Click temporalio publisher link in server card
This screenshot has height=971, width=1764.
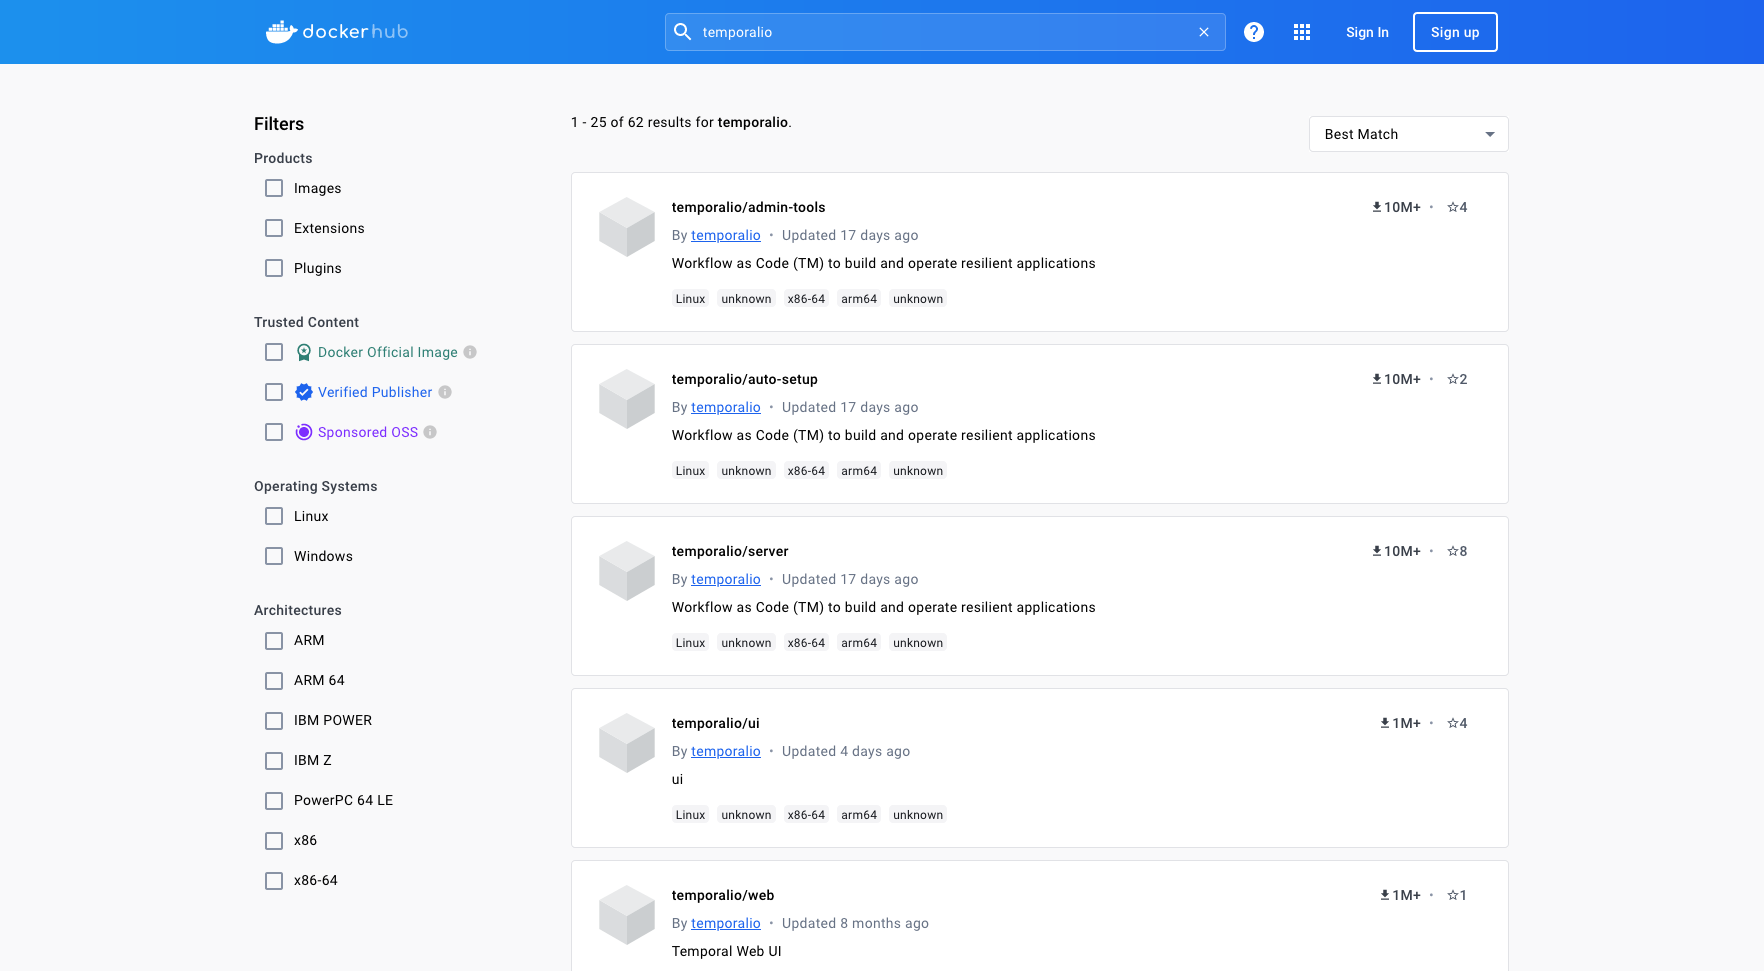point(726,579)
